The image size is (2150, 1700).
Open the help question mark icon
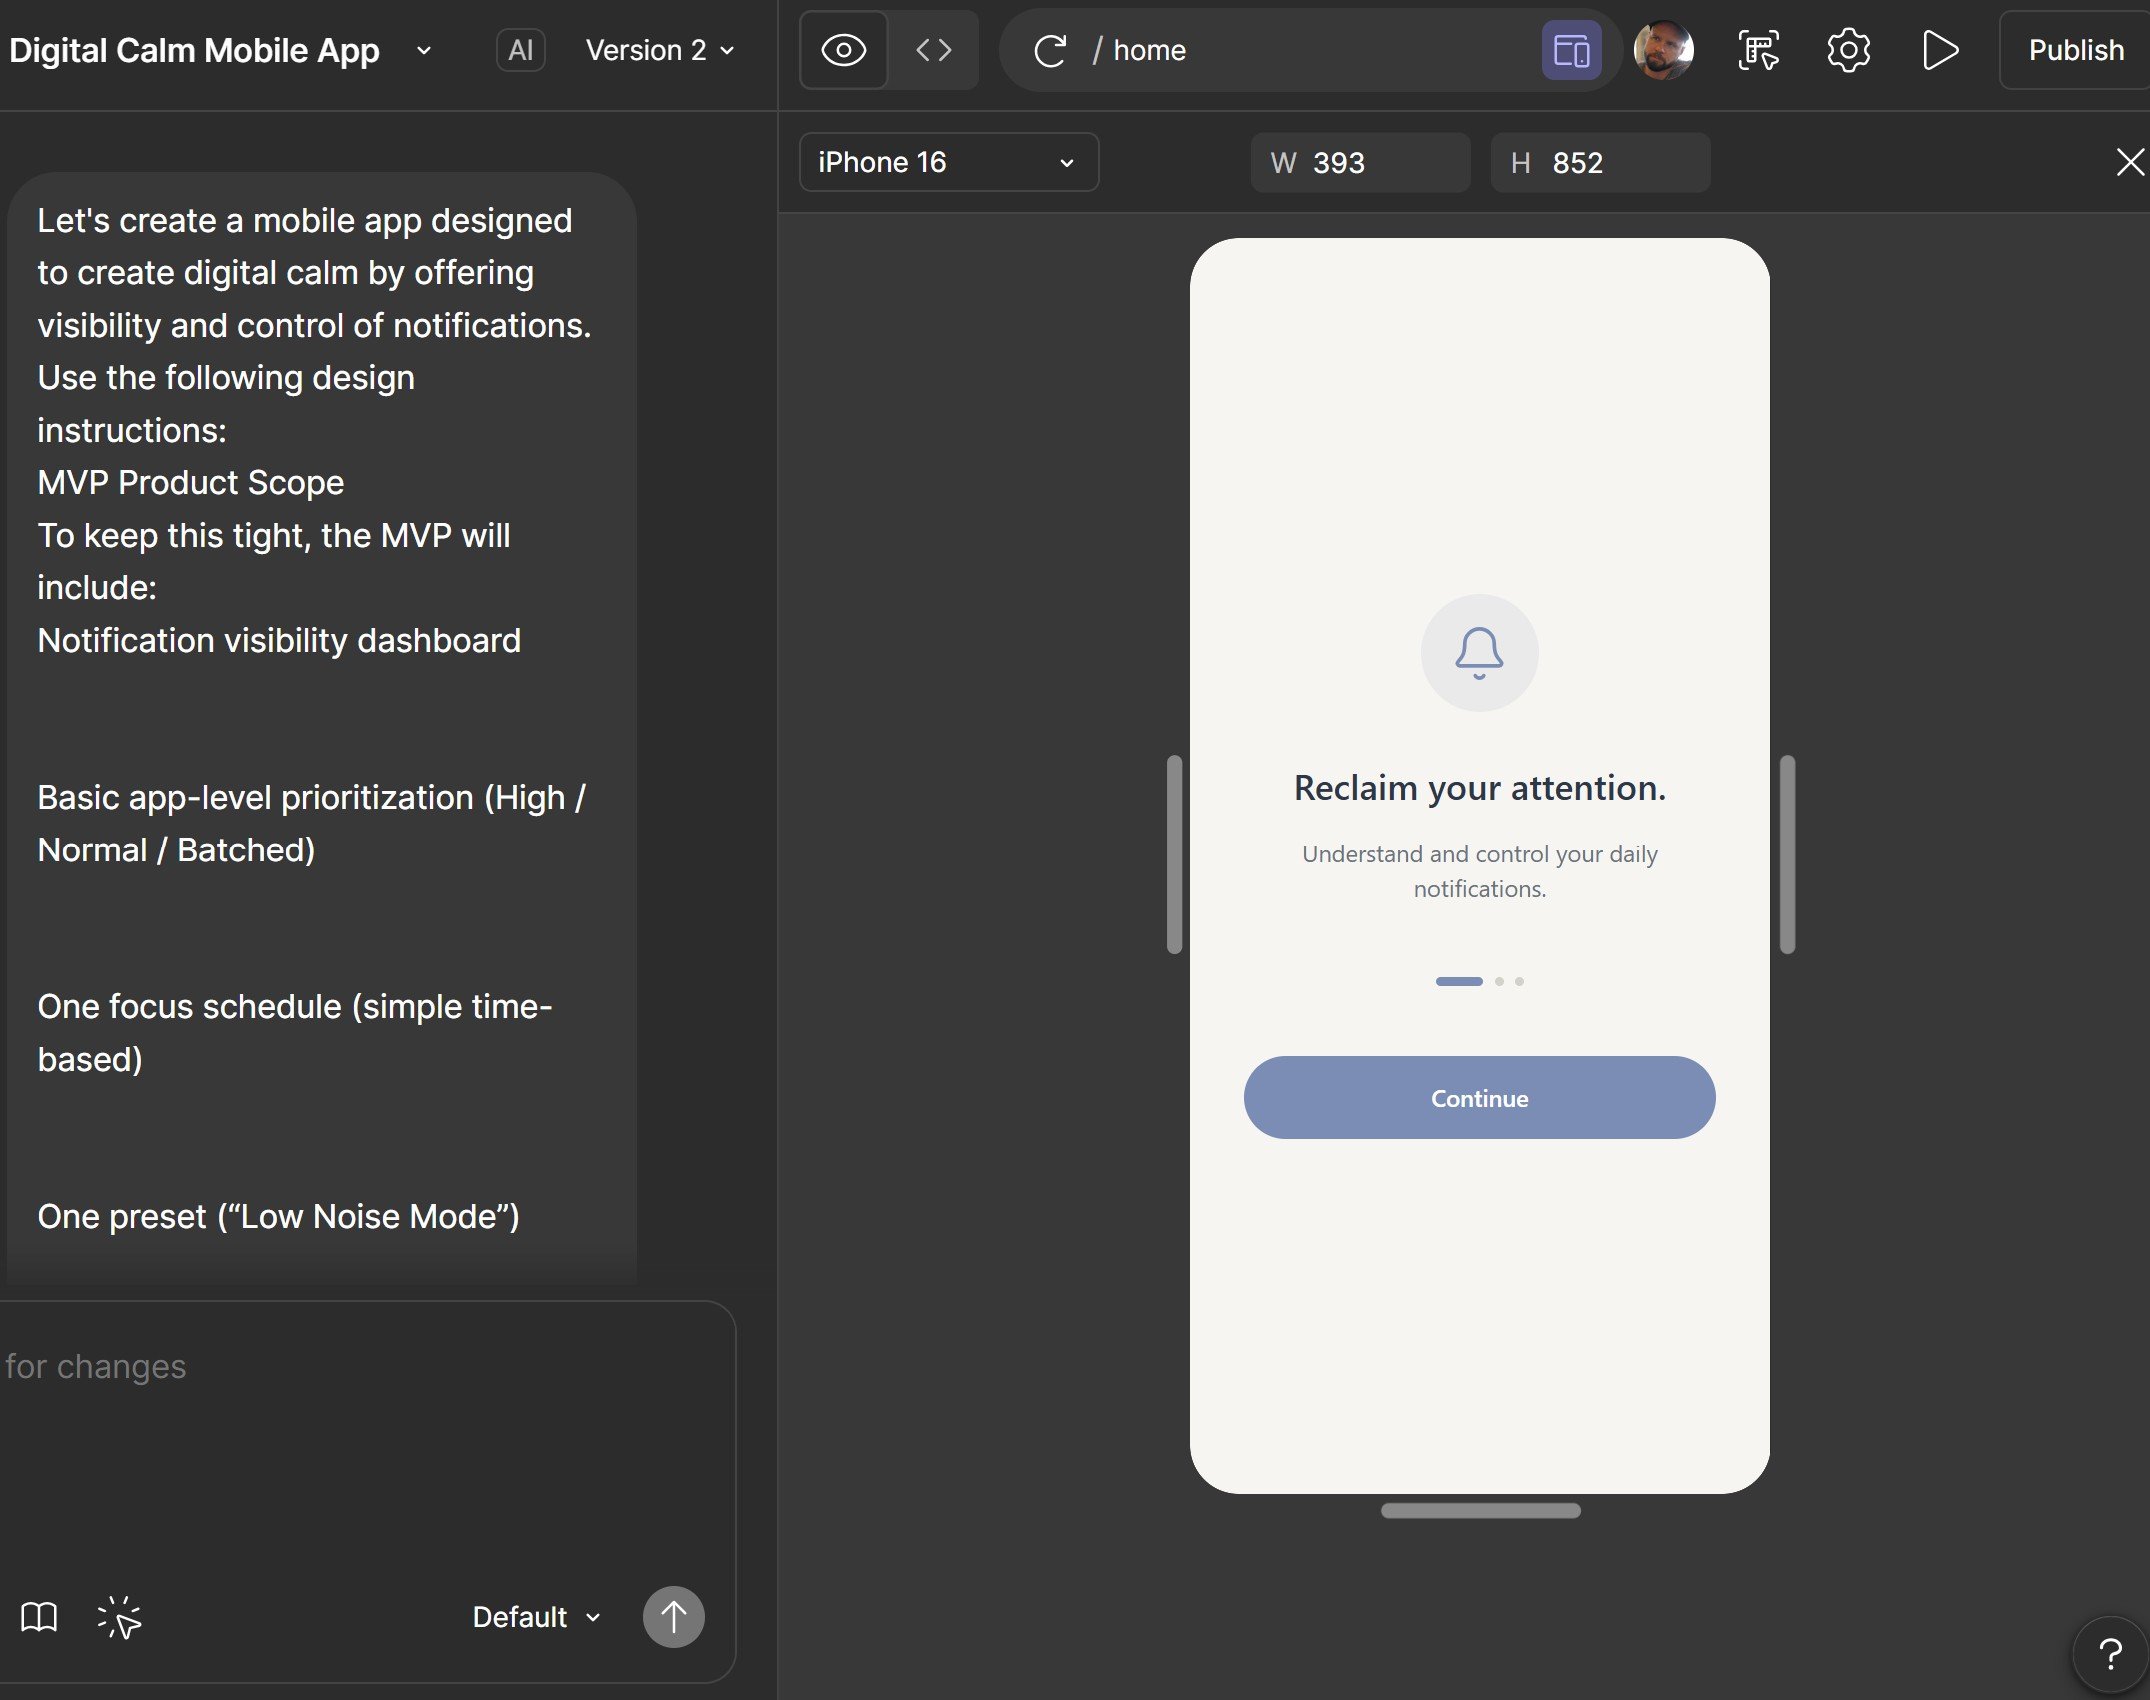coord(2110,1655)
